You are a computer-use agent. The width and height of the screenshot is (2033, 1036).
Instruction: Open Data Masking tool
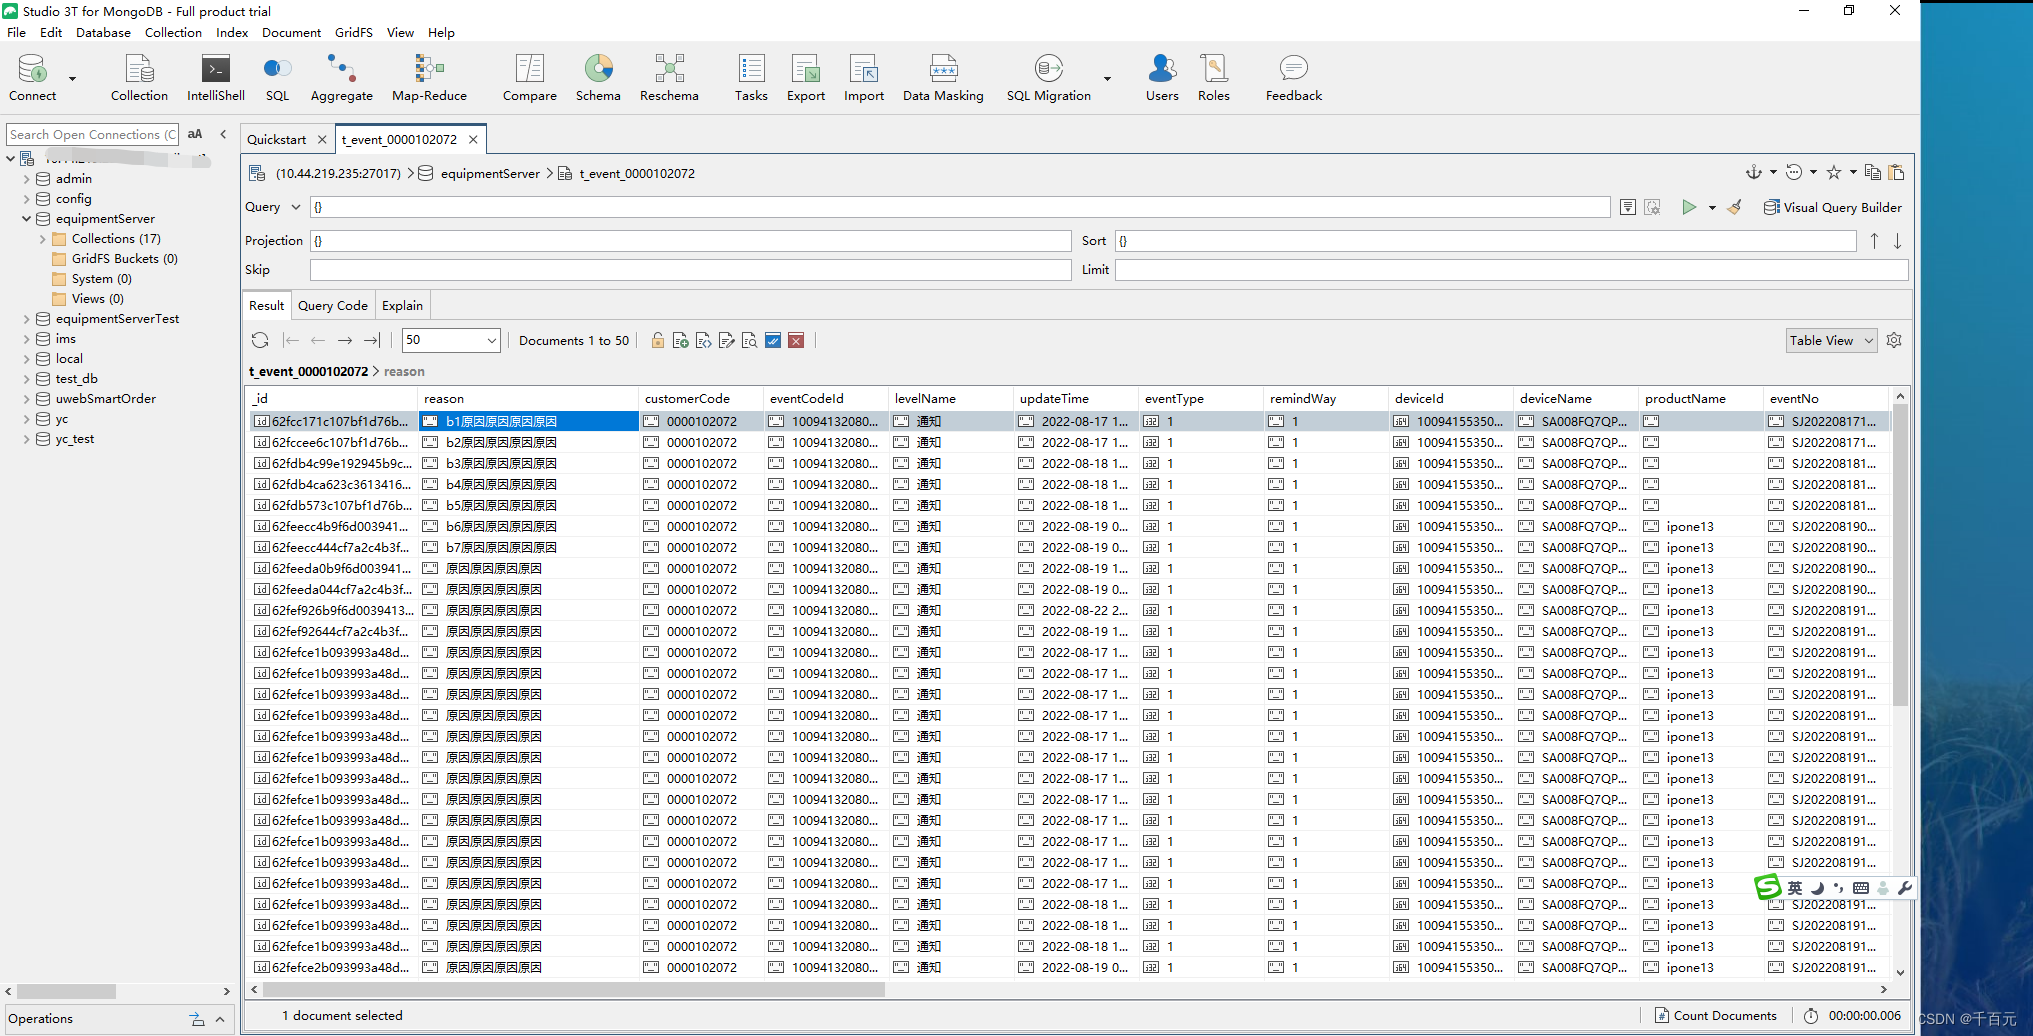click(x=943, y=78)
